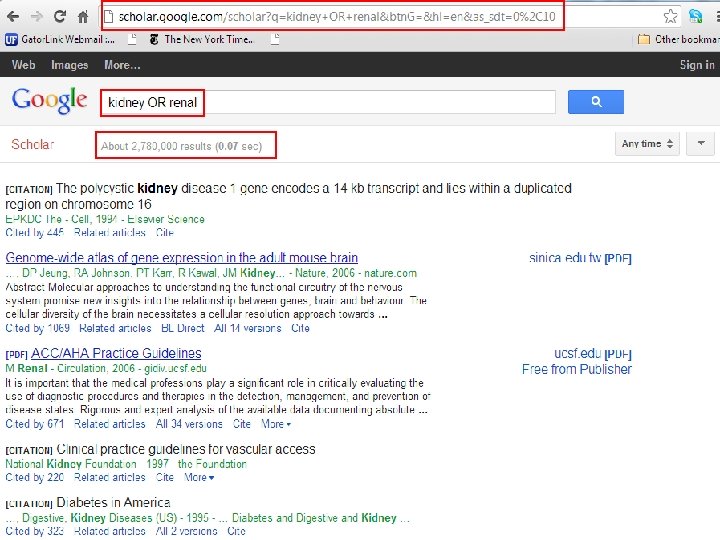Open The New York Times bookmark
720x540 pixels.
[x=201, y=39]
